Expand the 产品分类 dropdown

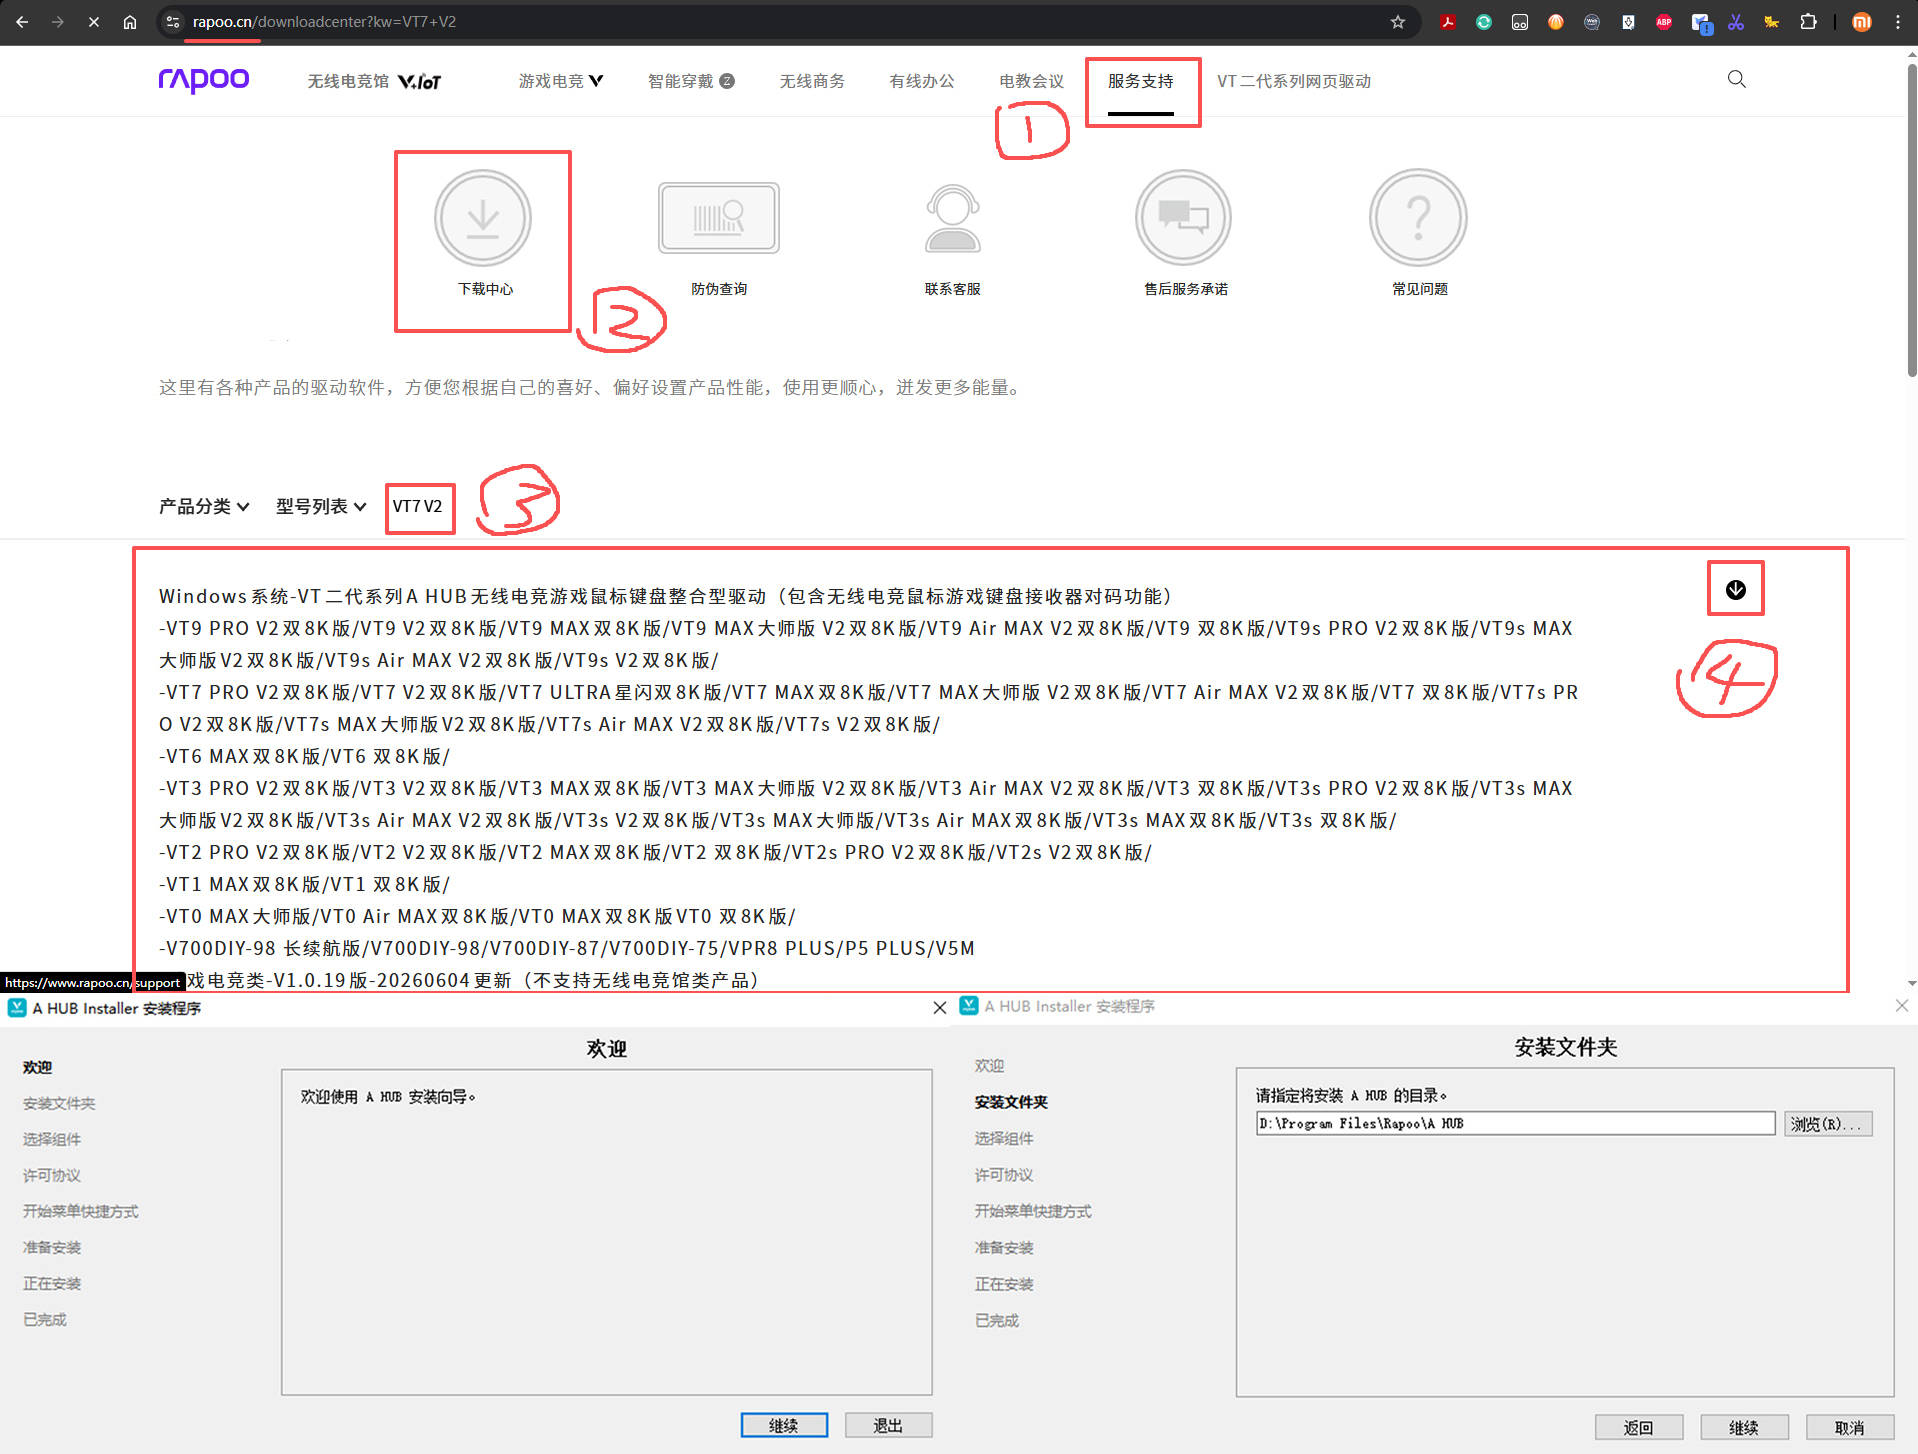click(204, 507)
